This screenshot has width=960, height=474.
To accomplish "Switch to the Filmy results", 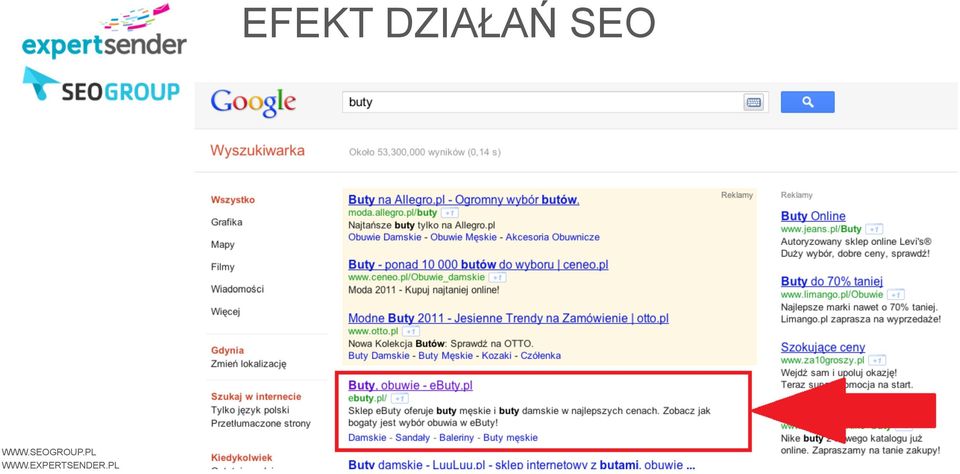I will 223,267.
